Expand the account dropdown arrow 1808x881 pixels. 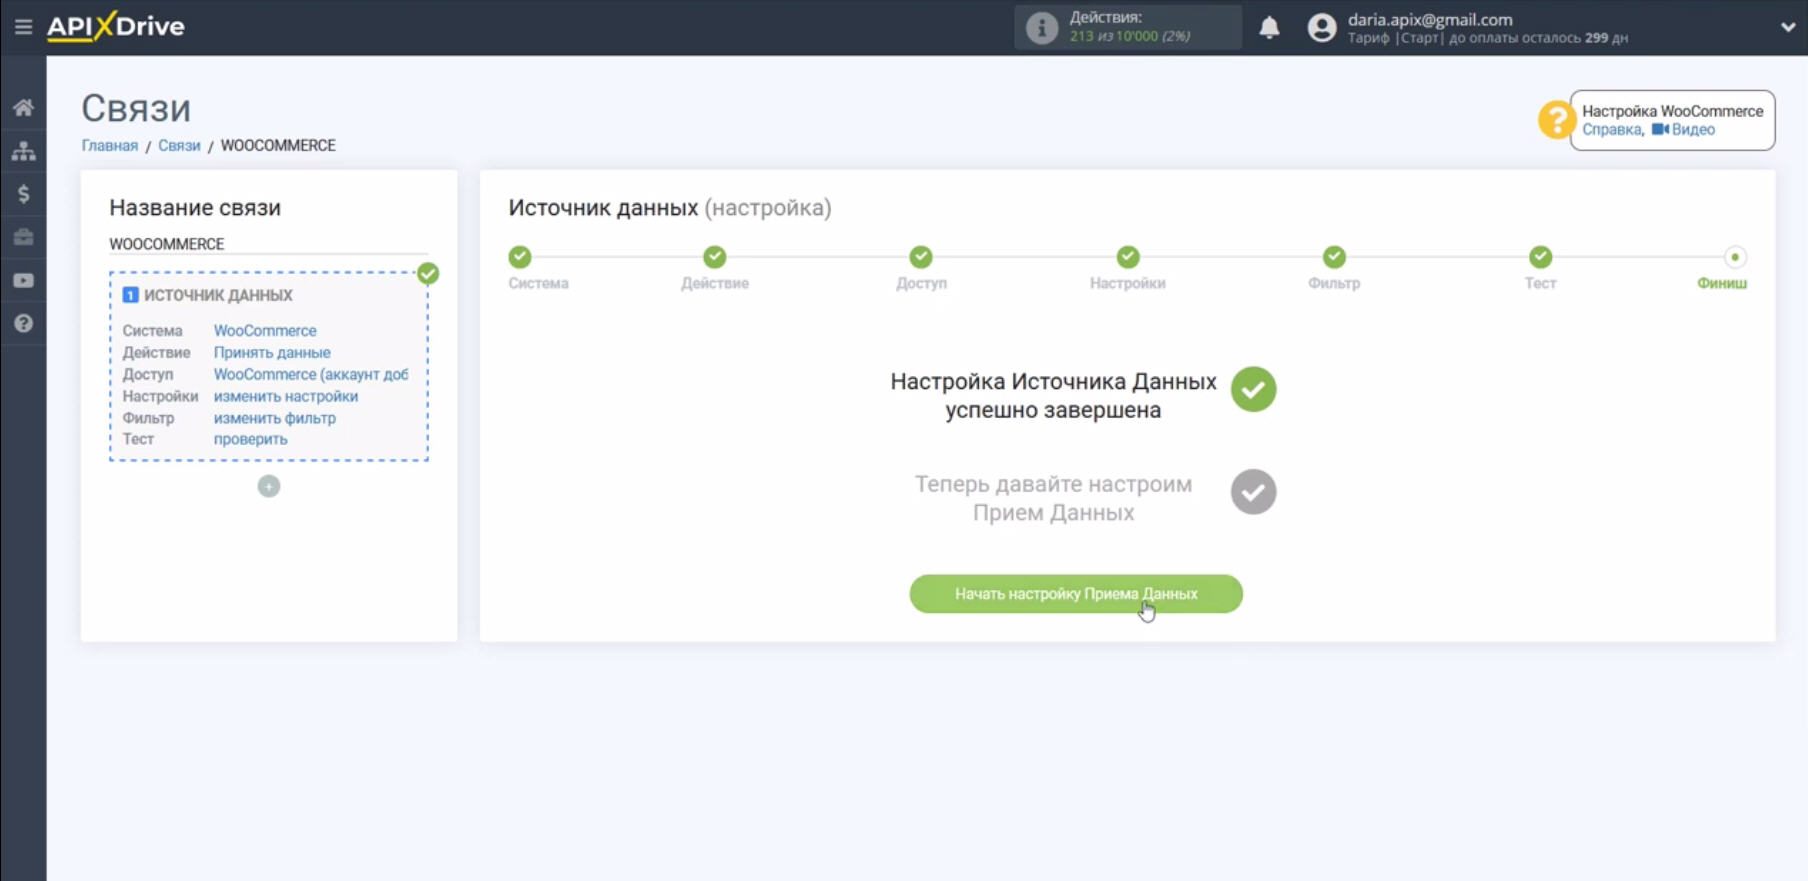click(1787, 27)
